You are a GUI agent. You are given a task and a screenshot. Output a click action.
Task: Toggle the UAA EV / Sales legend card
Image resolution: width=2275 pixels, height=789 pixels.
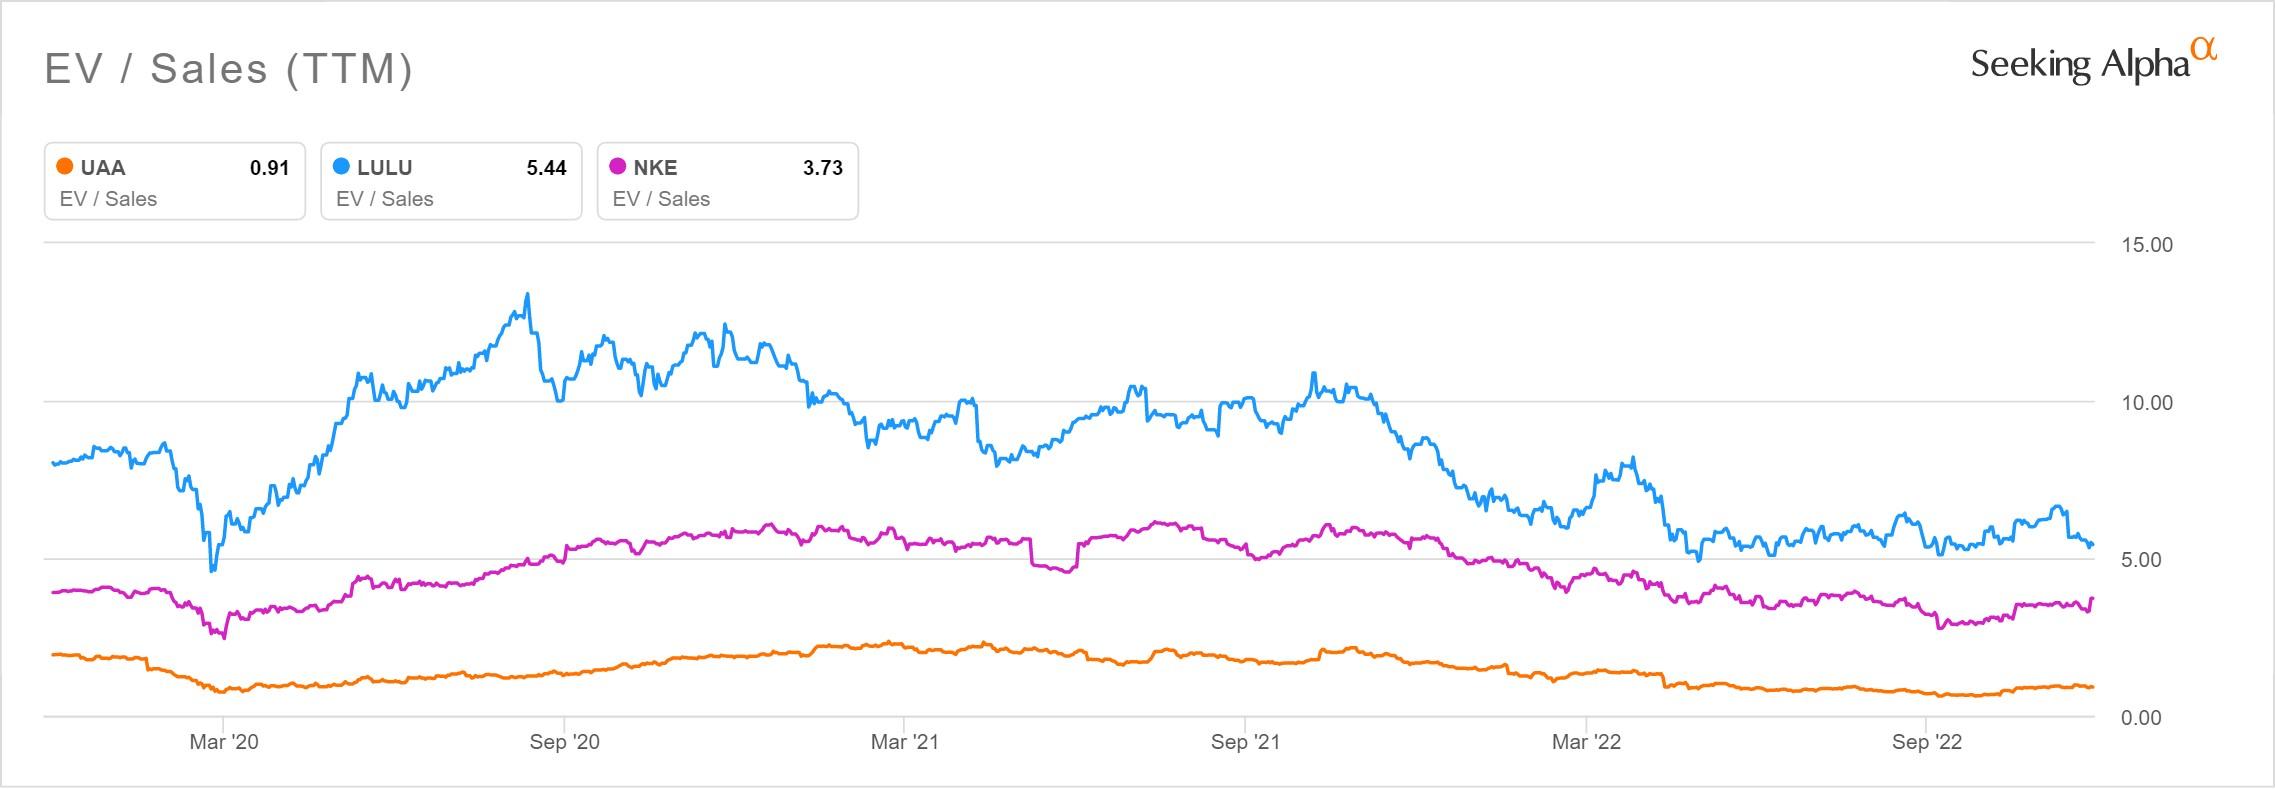click(174, 182)
